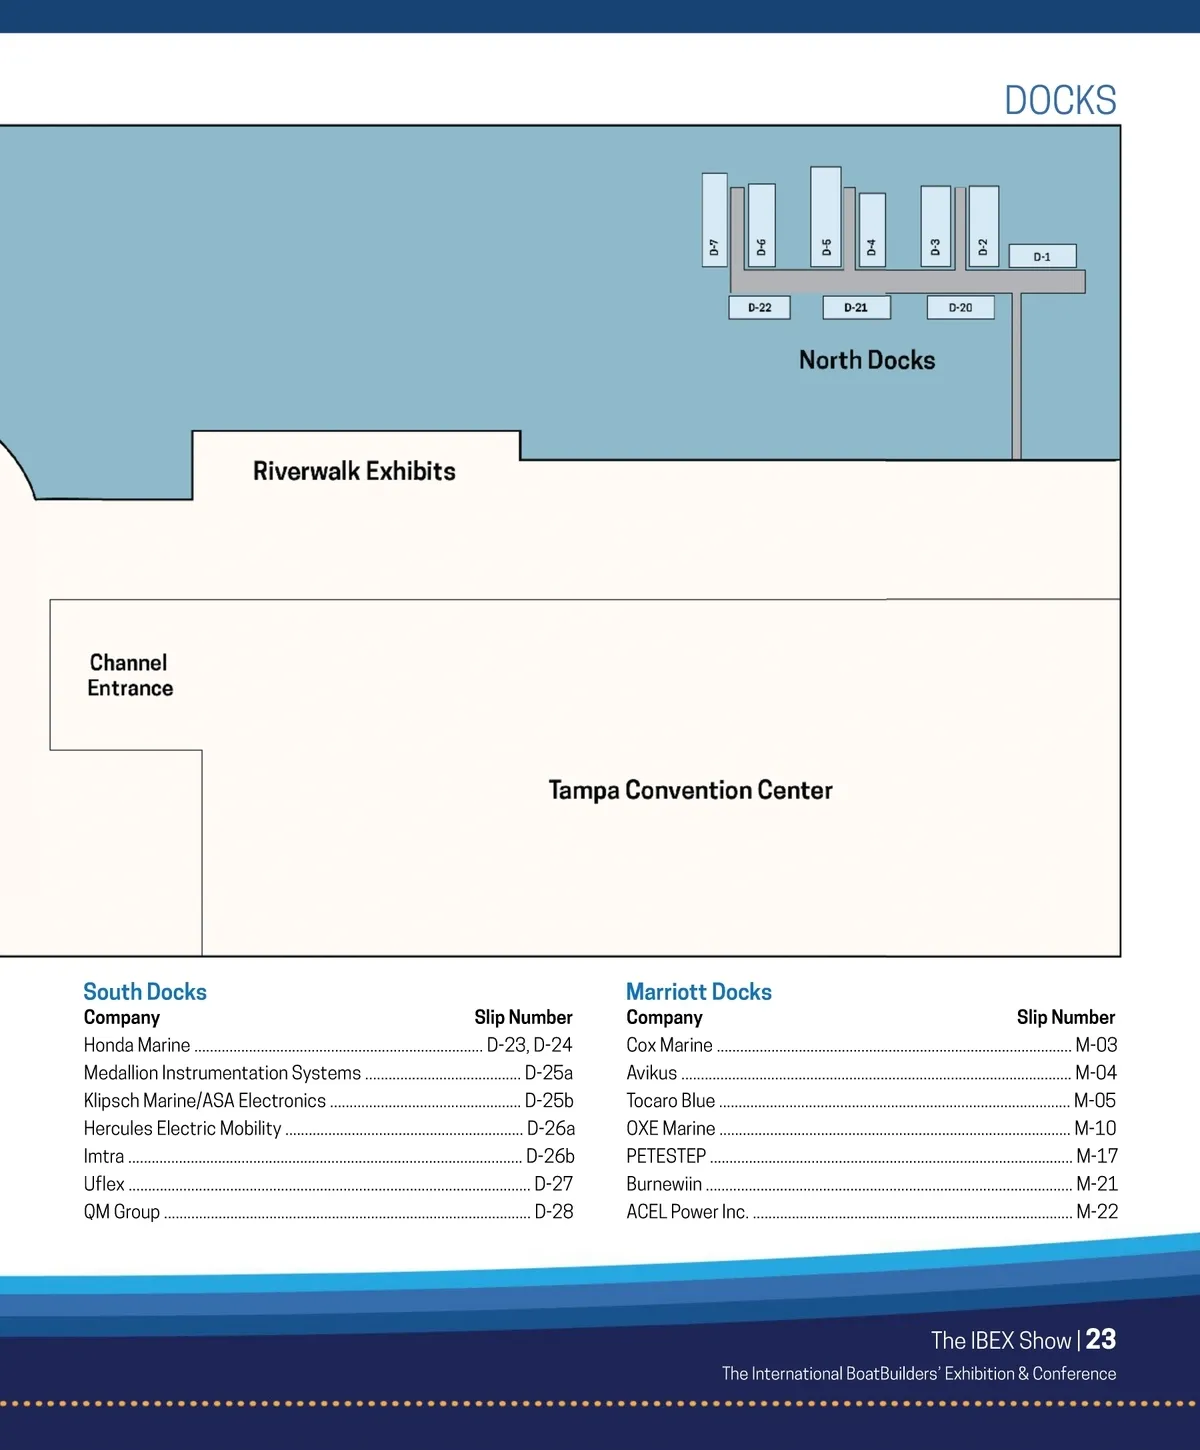
Task: Click dock slip D-7 on map
Action: [x=714, y=220]
